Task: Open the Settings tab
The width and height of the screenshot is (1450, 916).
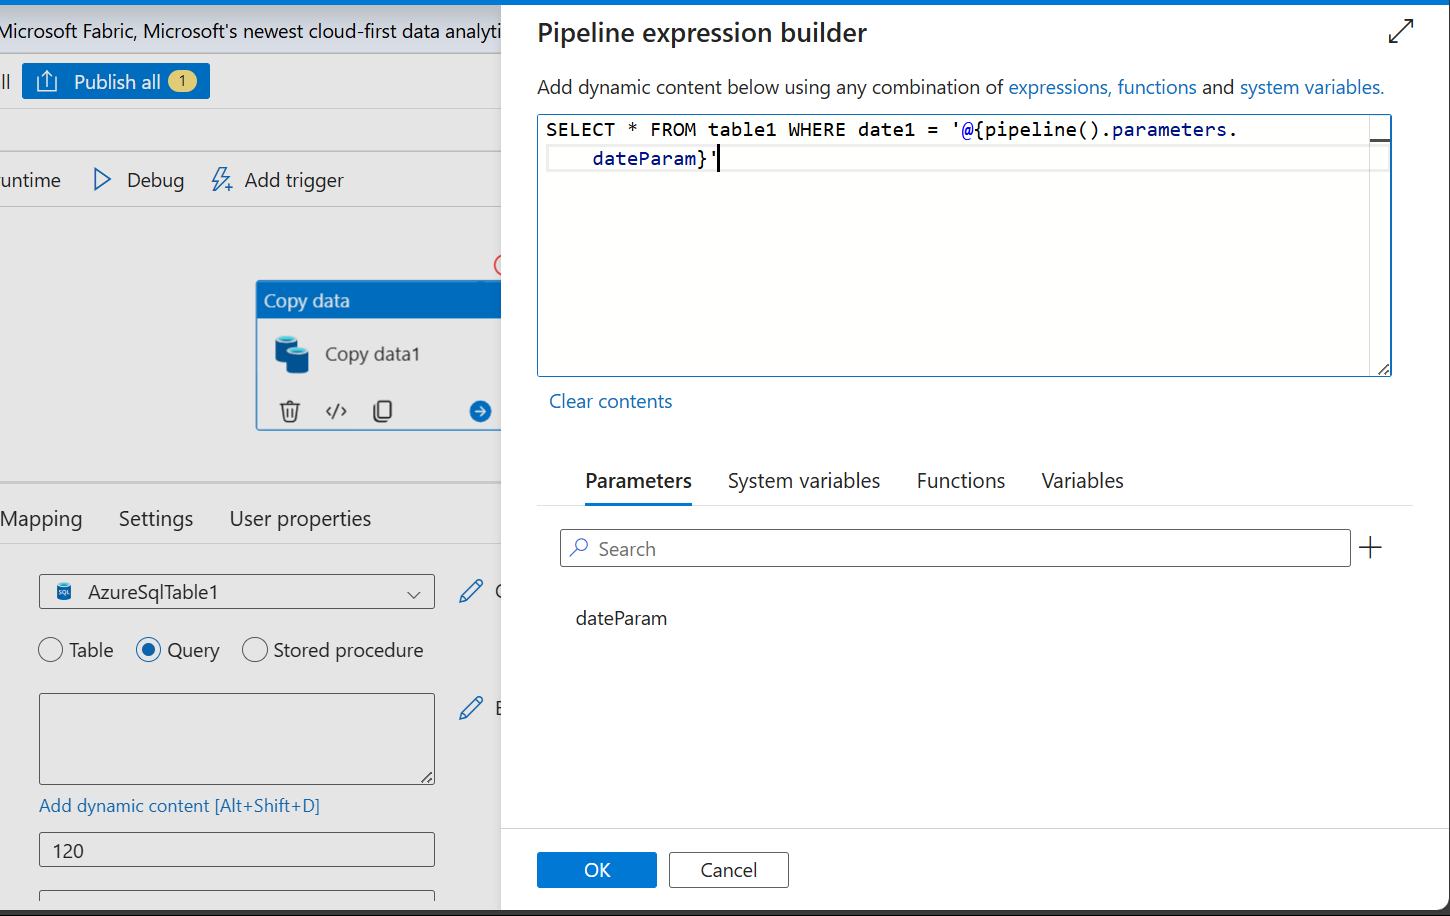Action: (x=156, y=519)
